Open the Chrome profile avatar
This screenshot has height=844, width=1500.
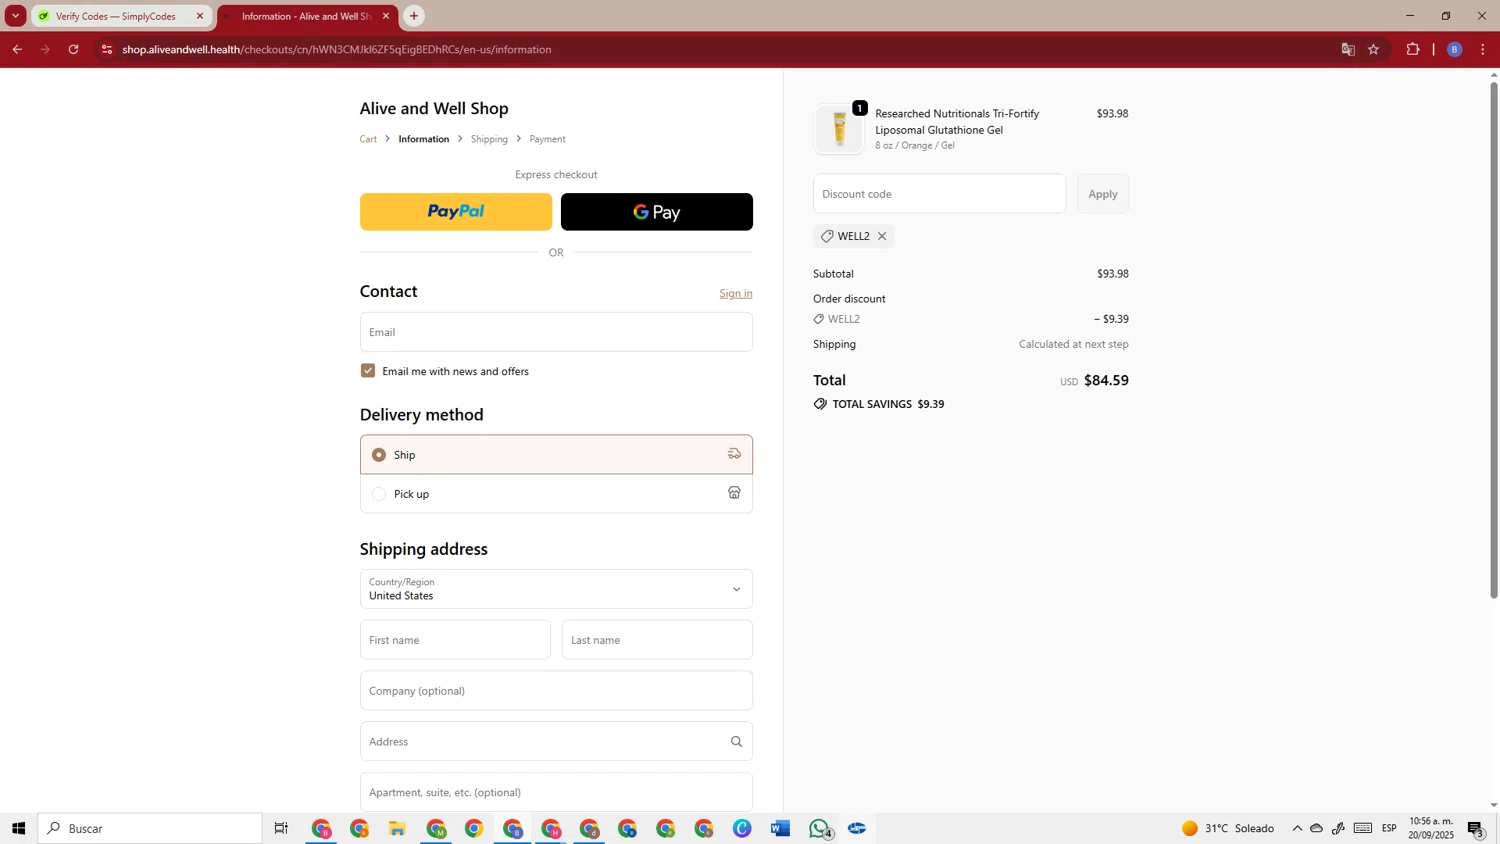coord(1455,49)
